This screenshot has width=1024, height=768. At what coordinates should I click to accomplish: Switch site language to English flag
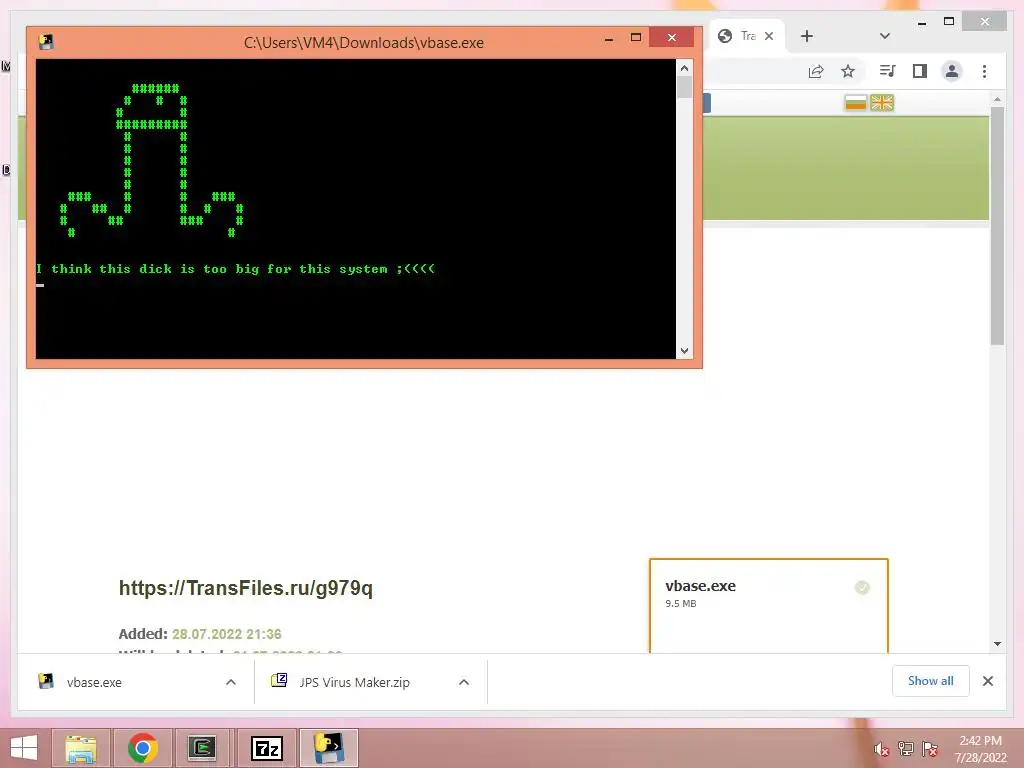point(882,103)
